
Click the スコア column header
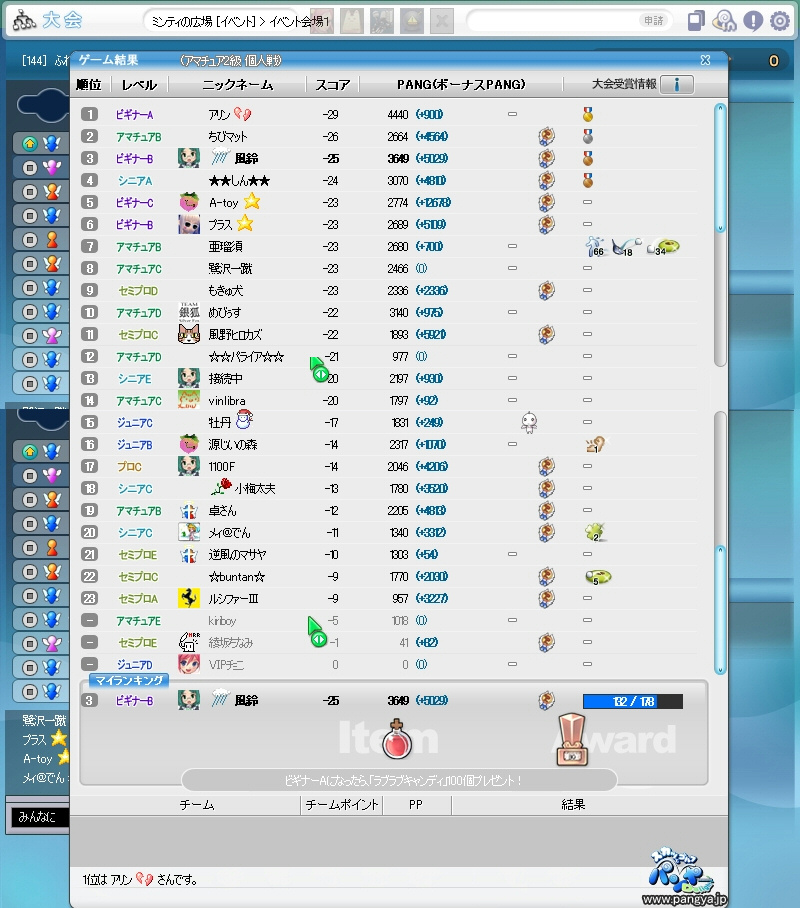click(332, 85)
